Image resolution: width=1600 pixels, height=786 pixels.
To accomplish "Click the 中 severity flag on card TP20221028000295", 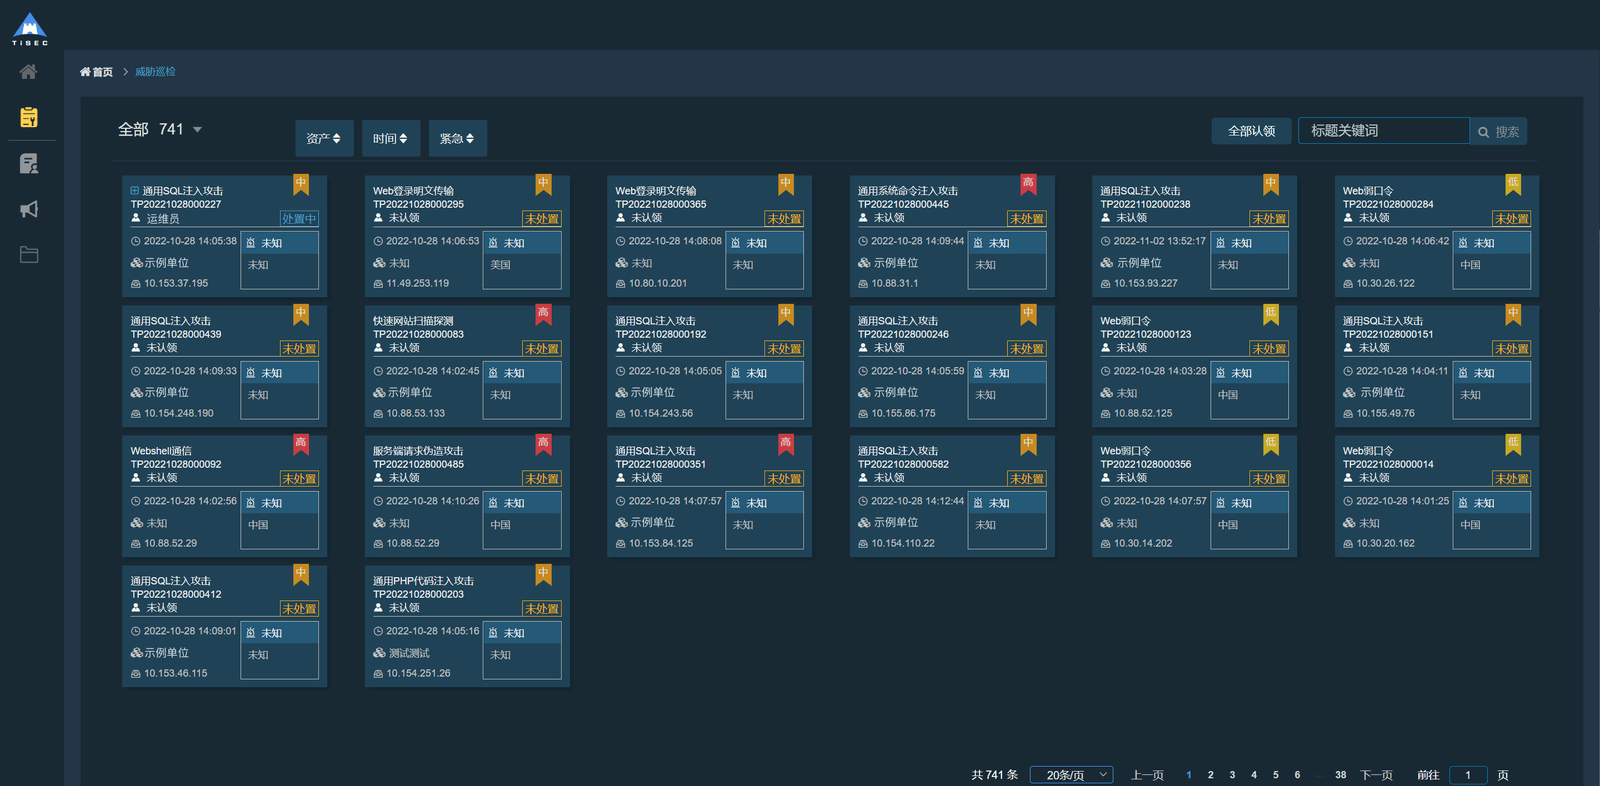I will point(543,184).
